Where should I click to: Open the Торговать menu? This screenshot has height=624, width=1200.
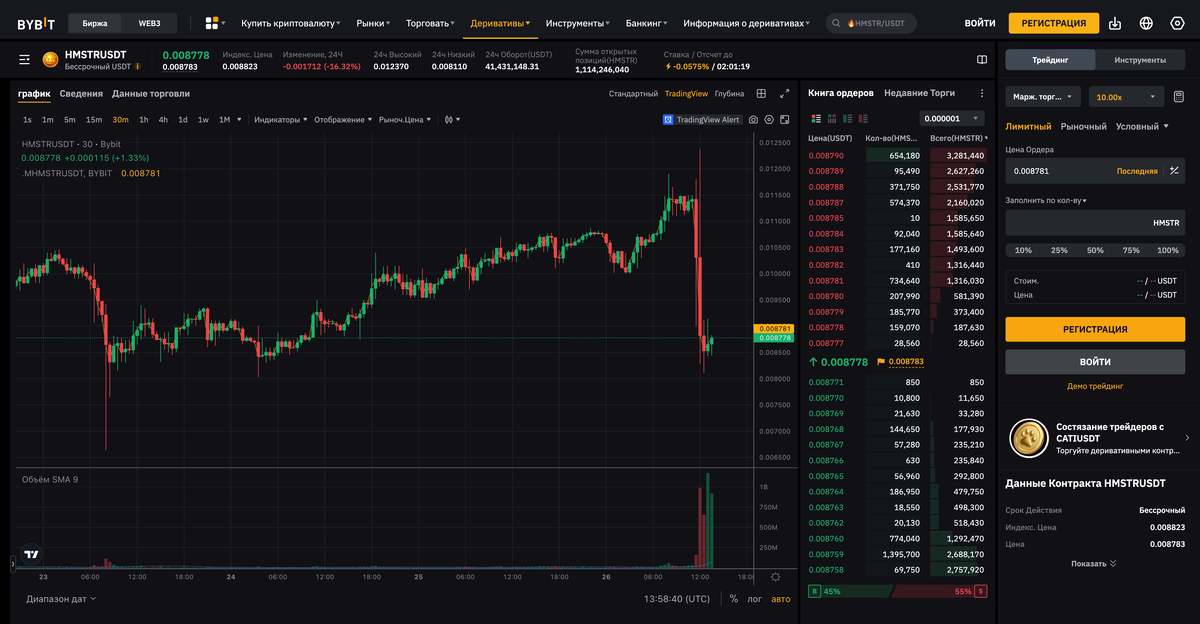click(x=430, y=22)
